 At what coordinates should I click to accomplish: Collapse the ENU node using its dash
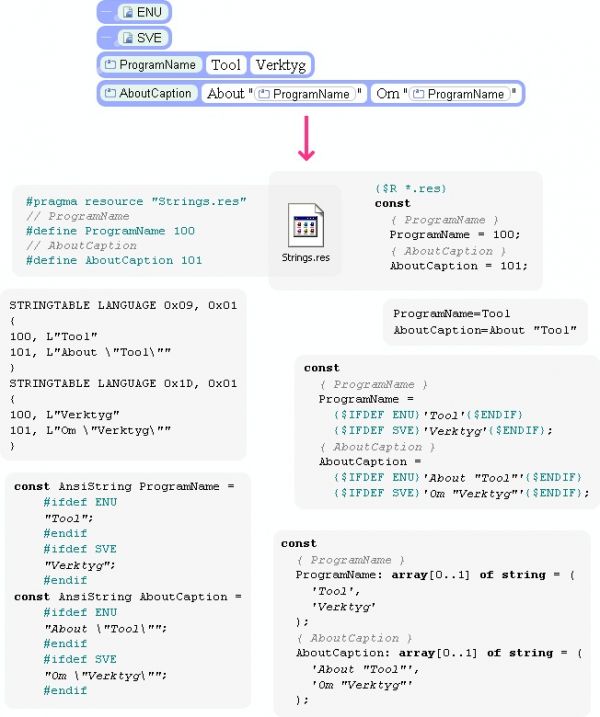107,12
